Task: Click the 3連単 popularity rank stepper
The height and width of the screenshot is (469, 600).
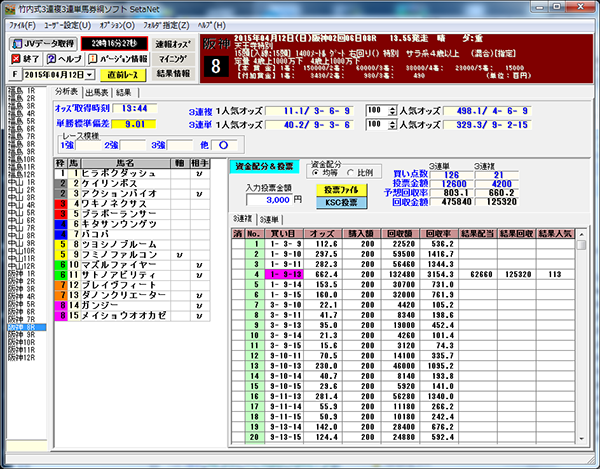Action: point(392,125)
